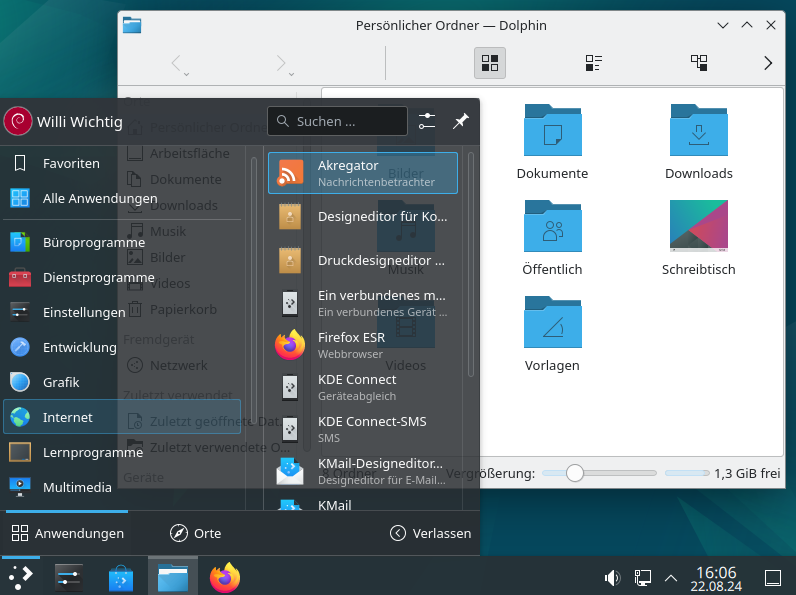Open KDE Connect-SMS entry
This screenshot has height=595, width=796.
362,429
